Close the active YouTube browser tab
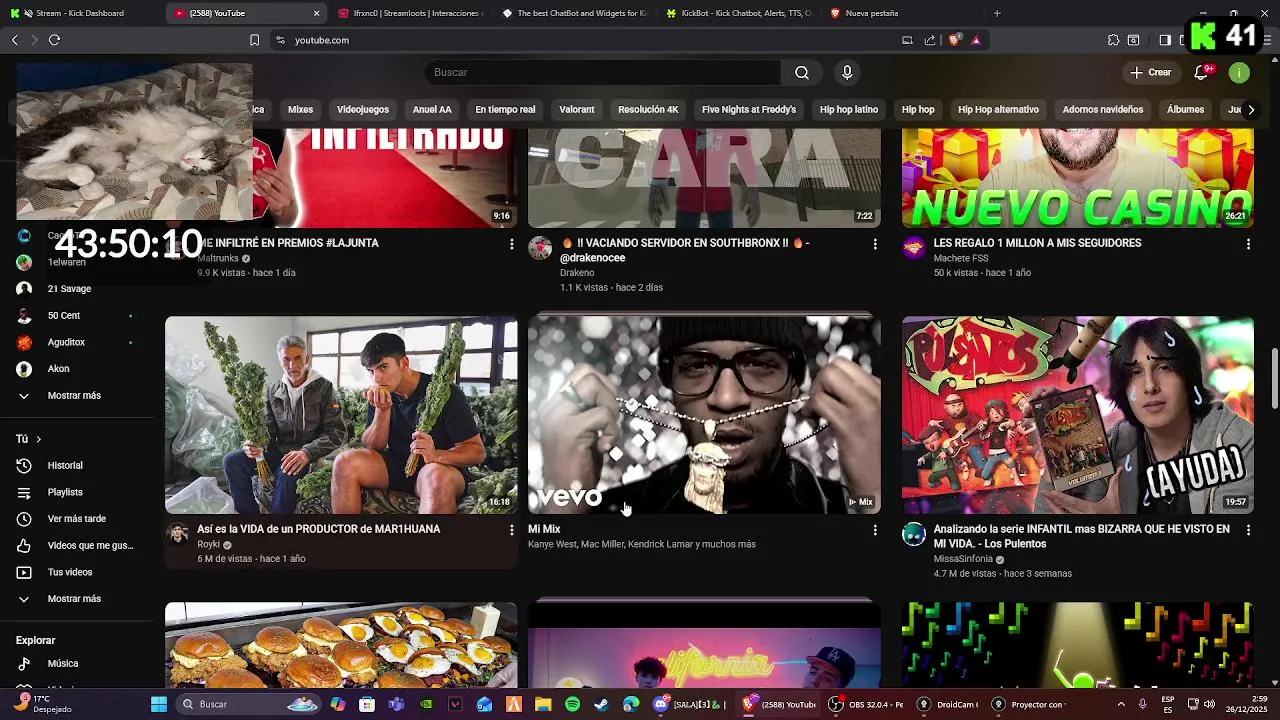The width and height of the screenshot is (1280, 720). (317, 13)
